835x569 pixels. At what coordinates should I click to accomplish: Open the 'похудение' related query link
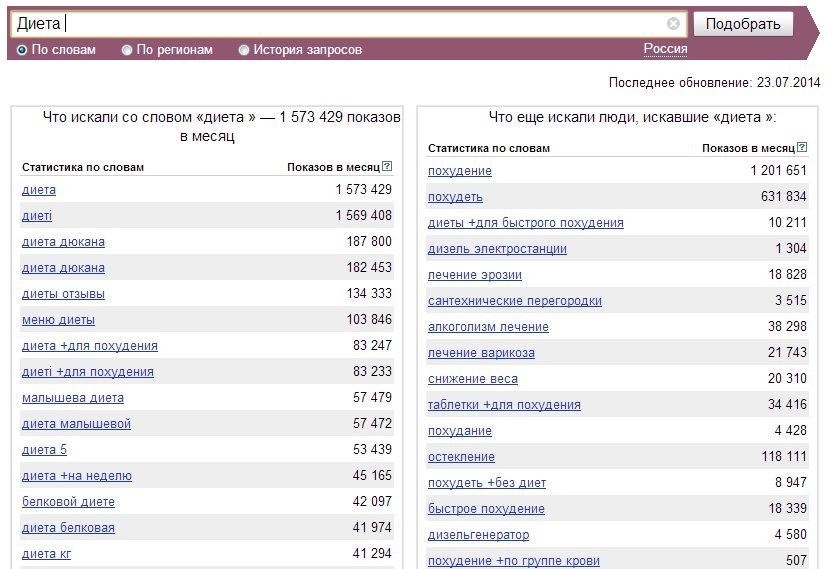coord(460,171)
